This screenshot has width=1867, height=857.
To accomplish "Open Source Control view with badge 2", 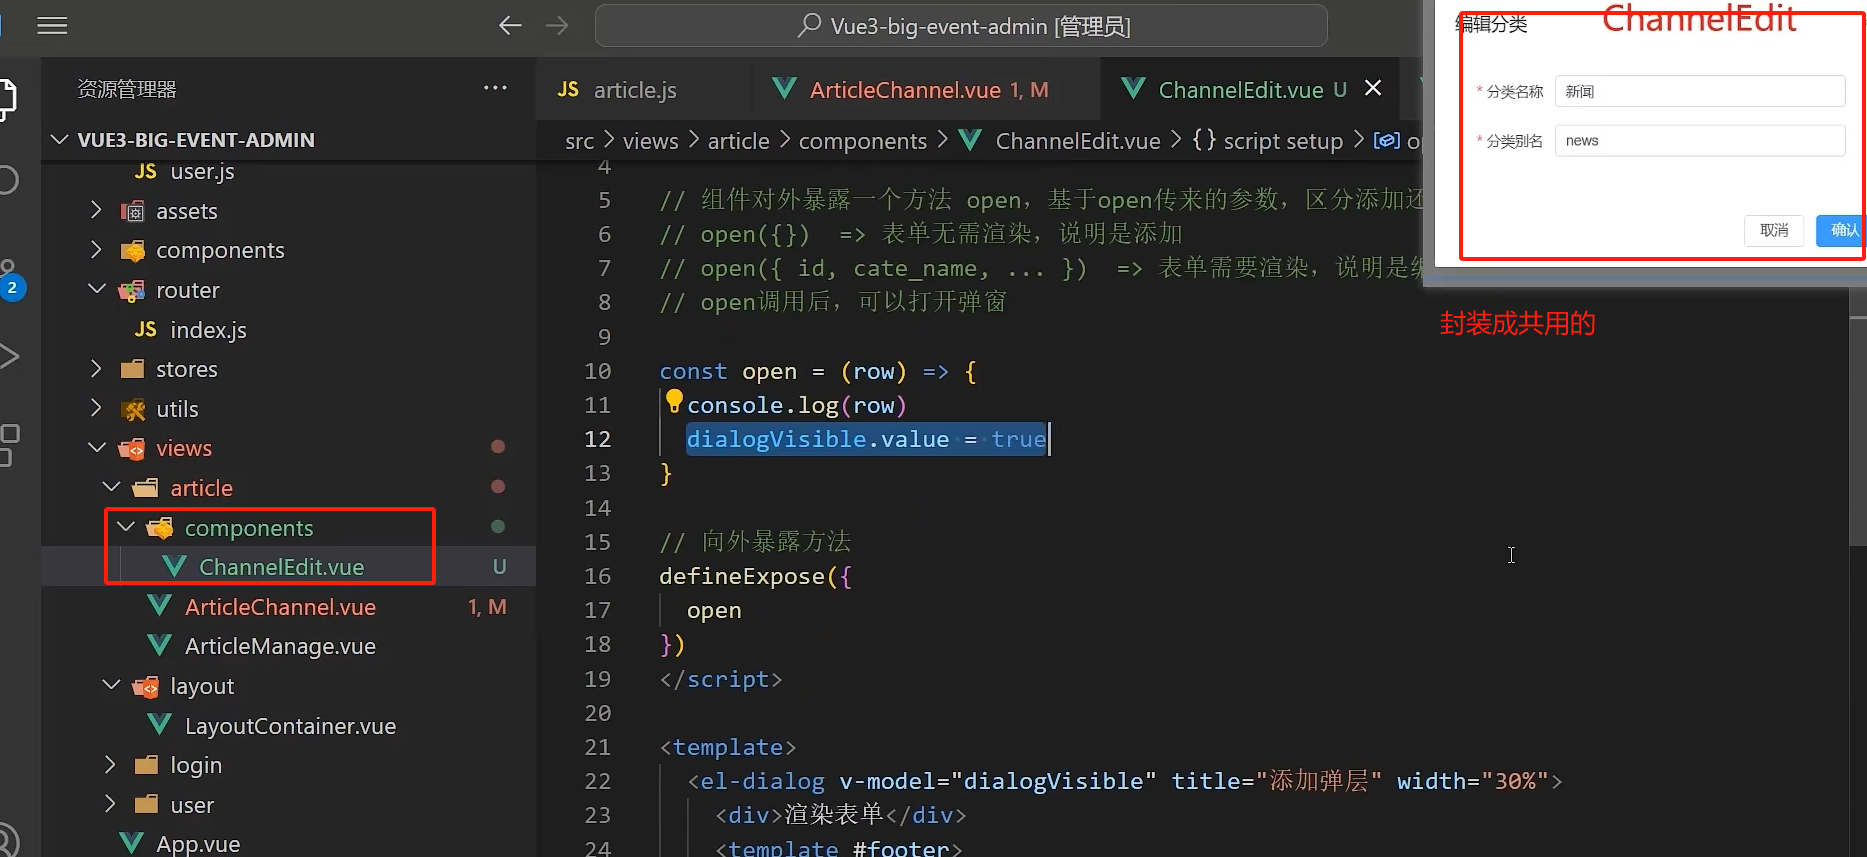I will (10, 279).
